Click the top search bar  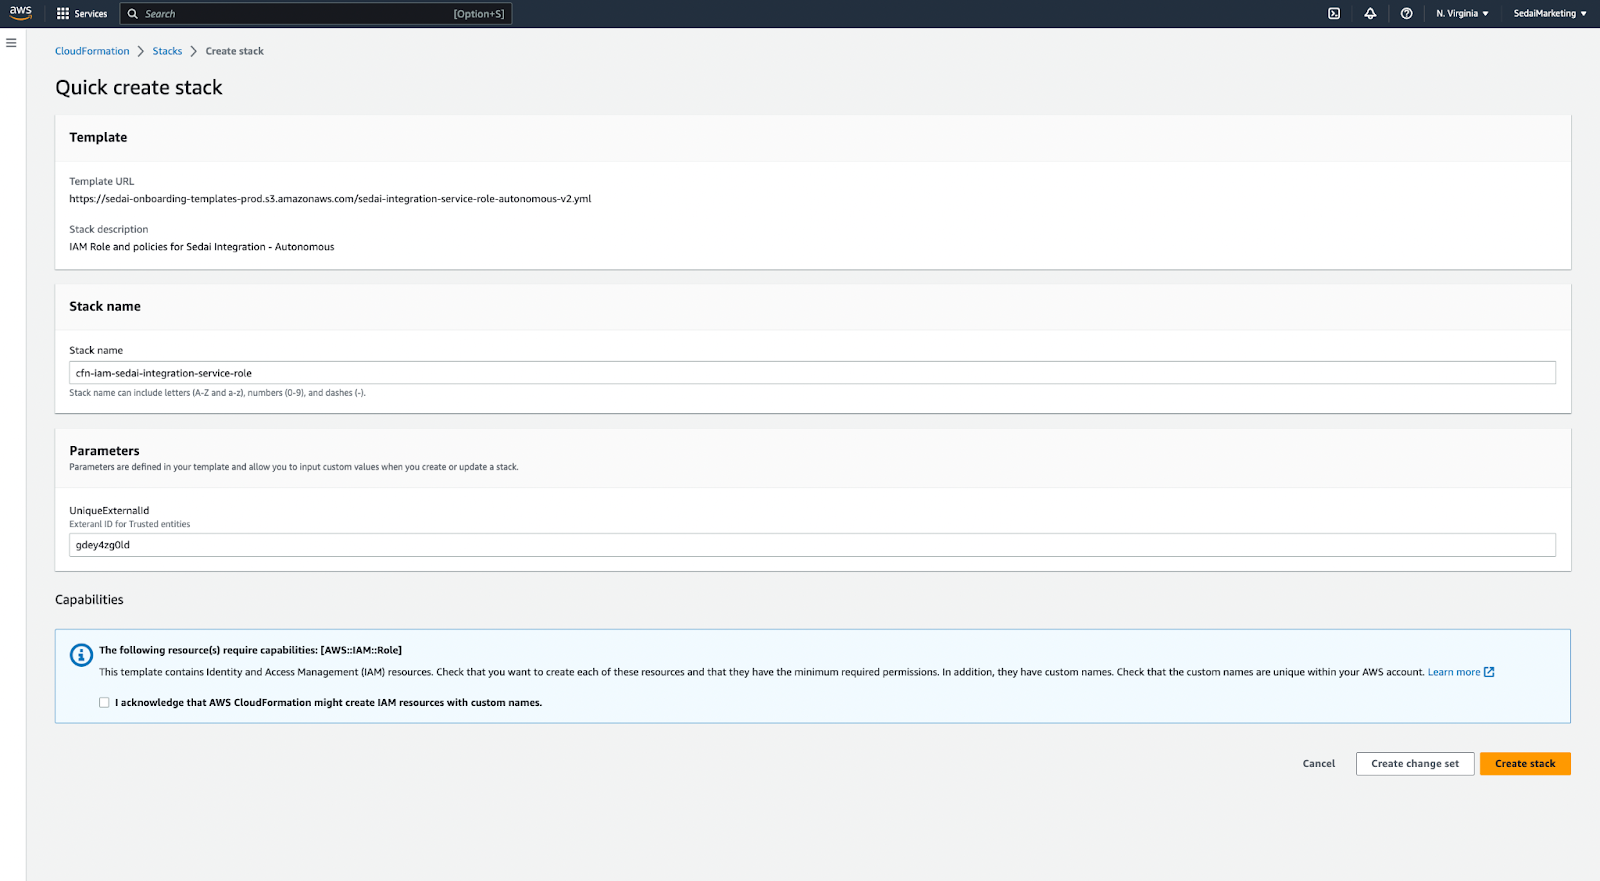pyautogui.click(x=316, y=14)
